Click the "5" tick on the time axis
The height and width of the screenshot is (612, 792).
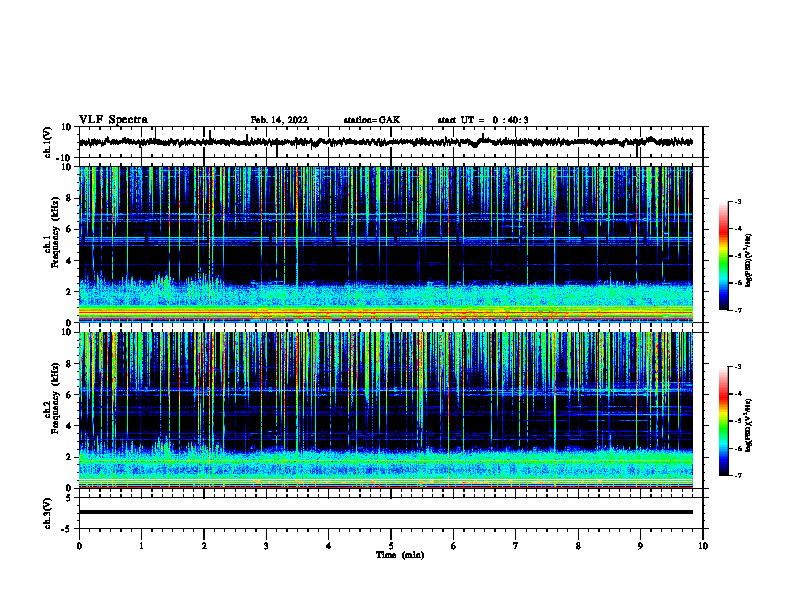[x=391, y=546]
